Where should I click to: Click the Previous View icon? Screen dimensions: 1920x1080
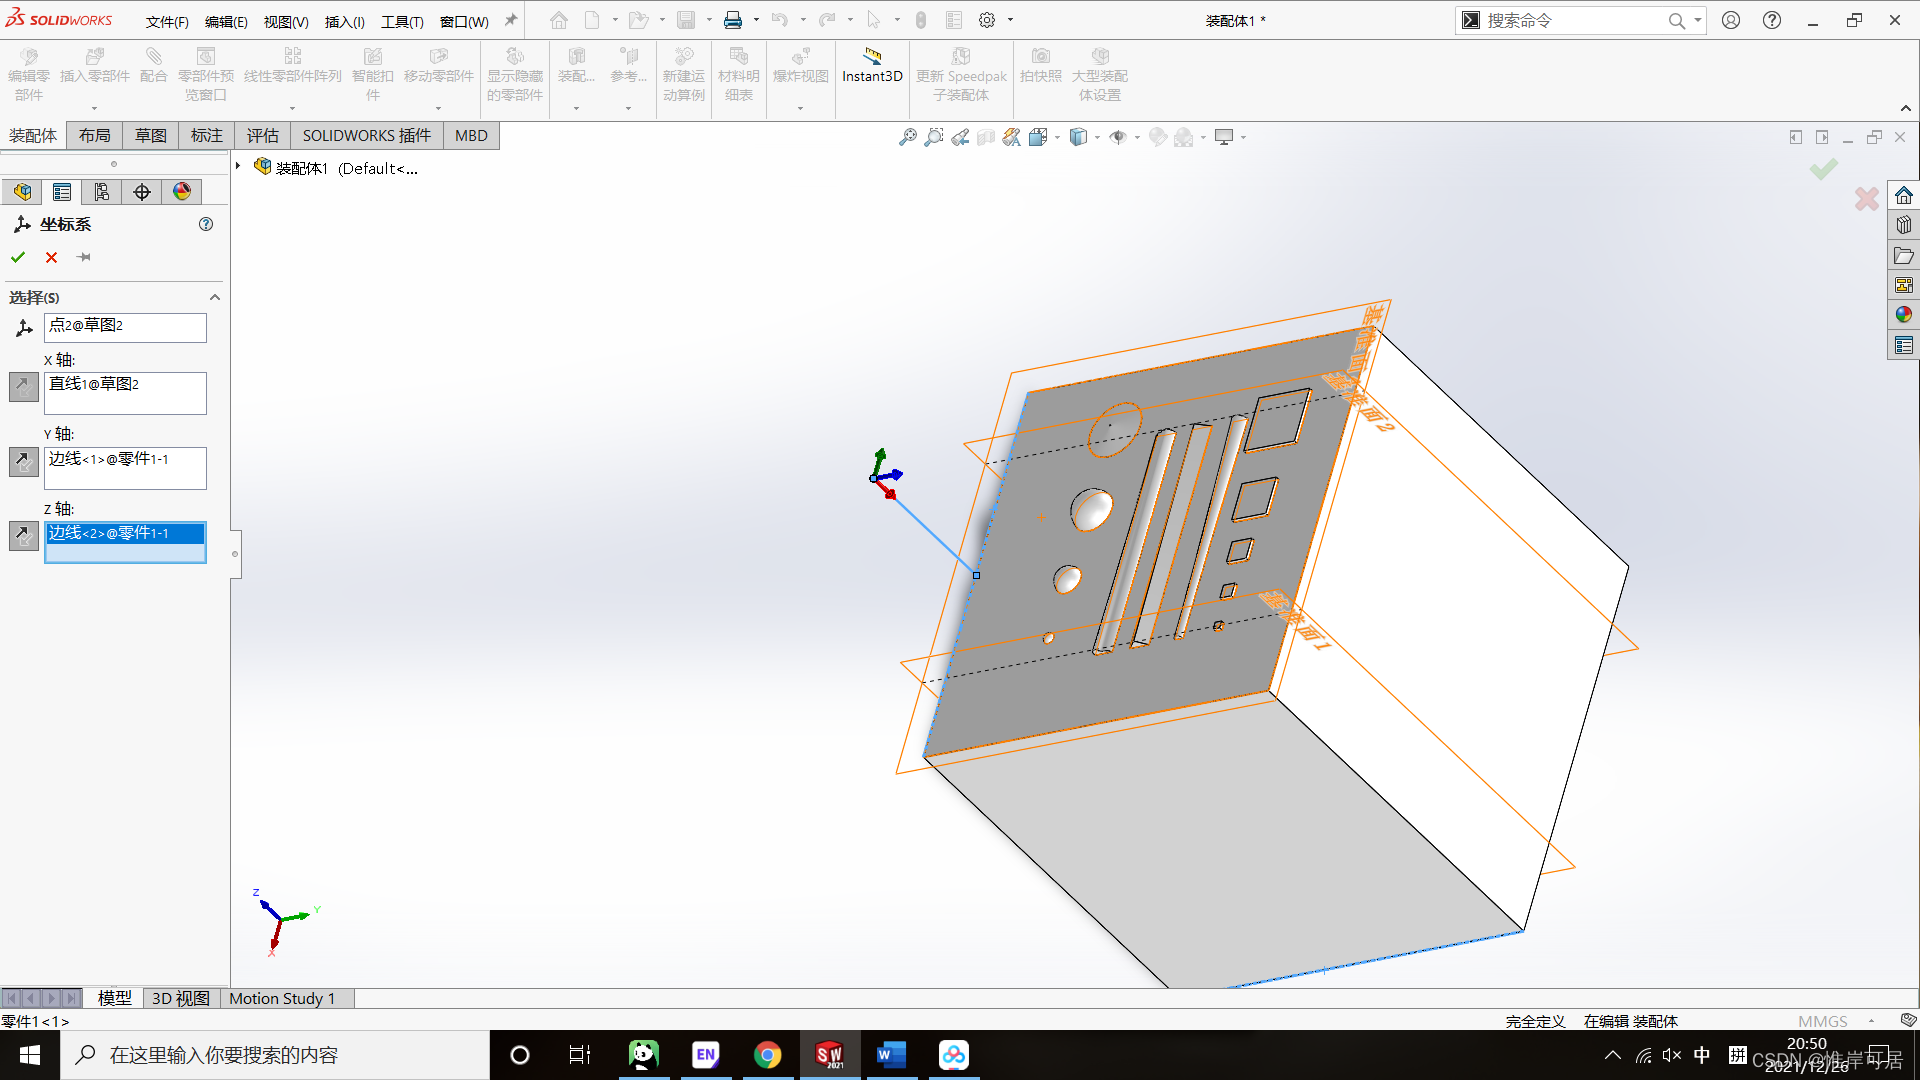click(960, 137)
